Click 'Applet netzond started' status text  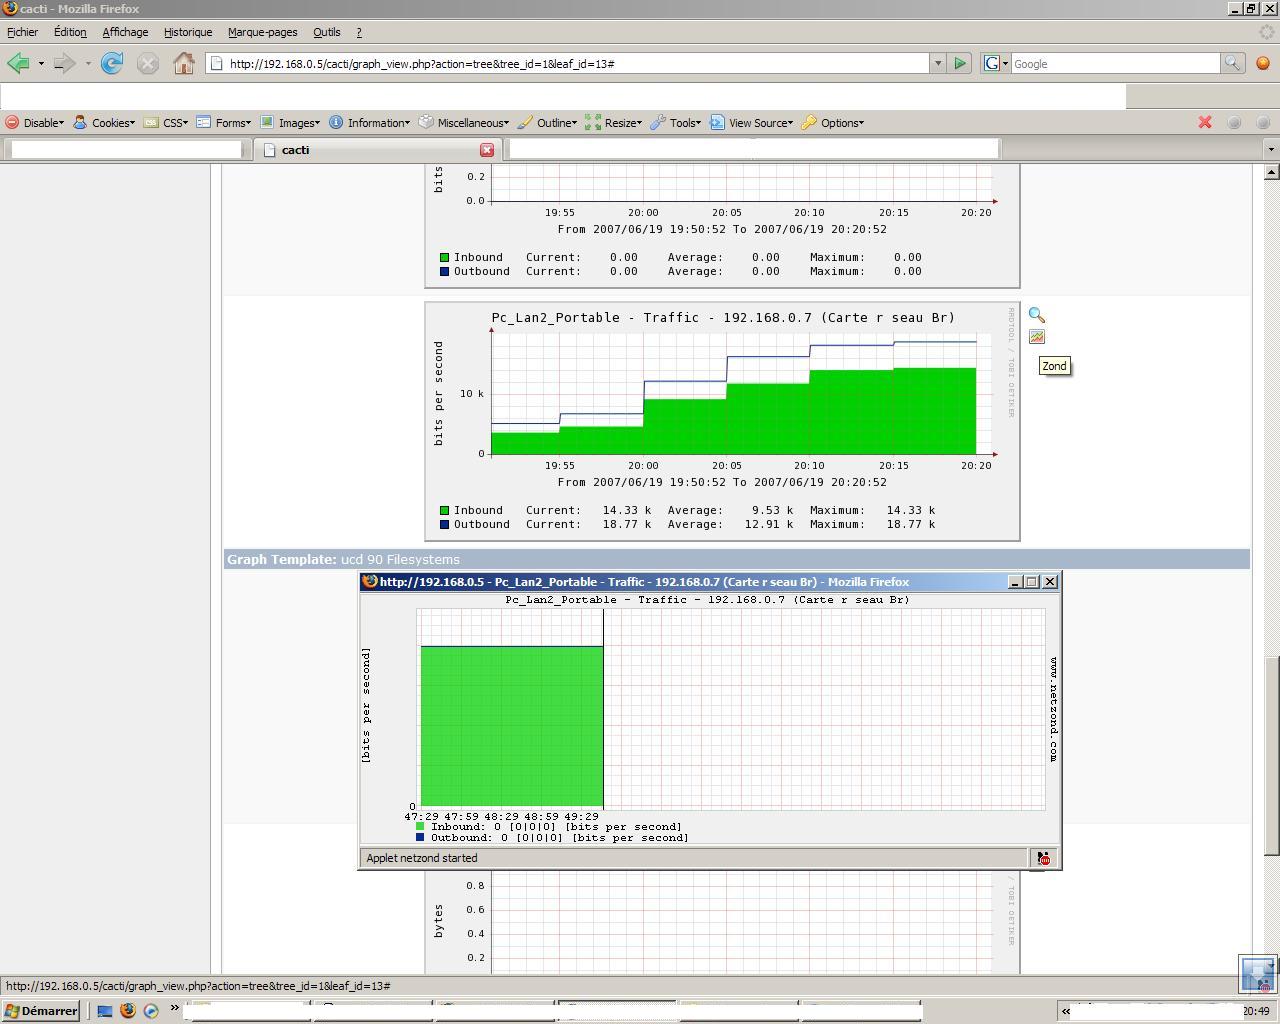(422, 858)
